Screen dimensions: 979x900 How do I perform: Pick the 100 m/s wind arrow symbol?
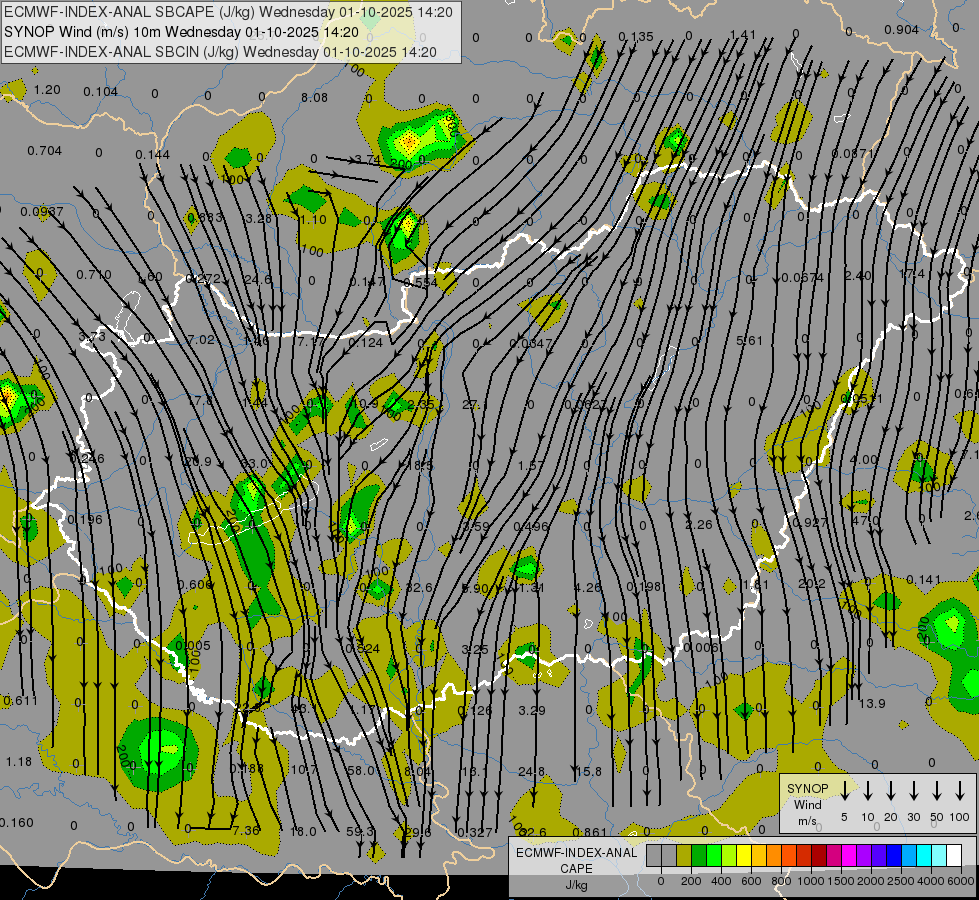[x=960, y=791]
